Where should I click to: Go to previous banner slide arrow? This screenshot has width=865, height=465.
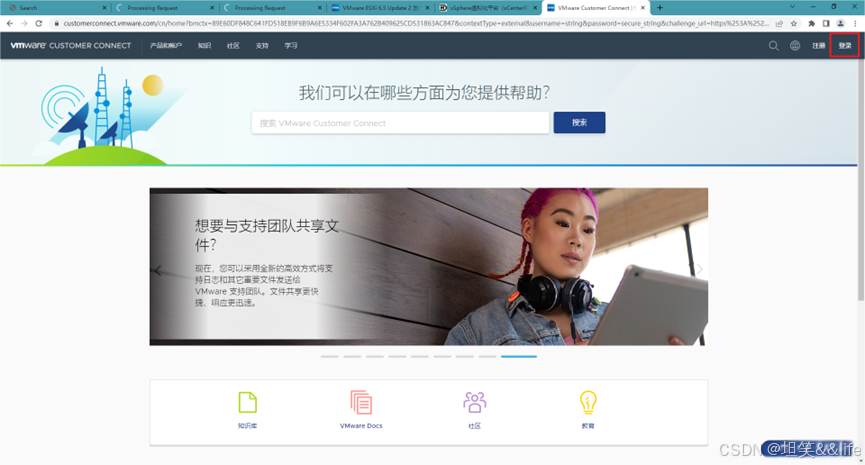pyautogui.click(x=158, y=270)
